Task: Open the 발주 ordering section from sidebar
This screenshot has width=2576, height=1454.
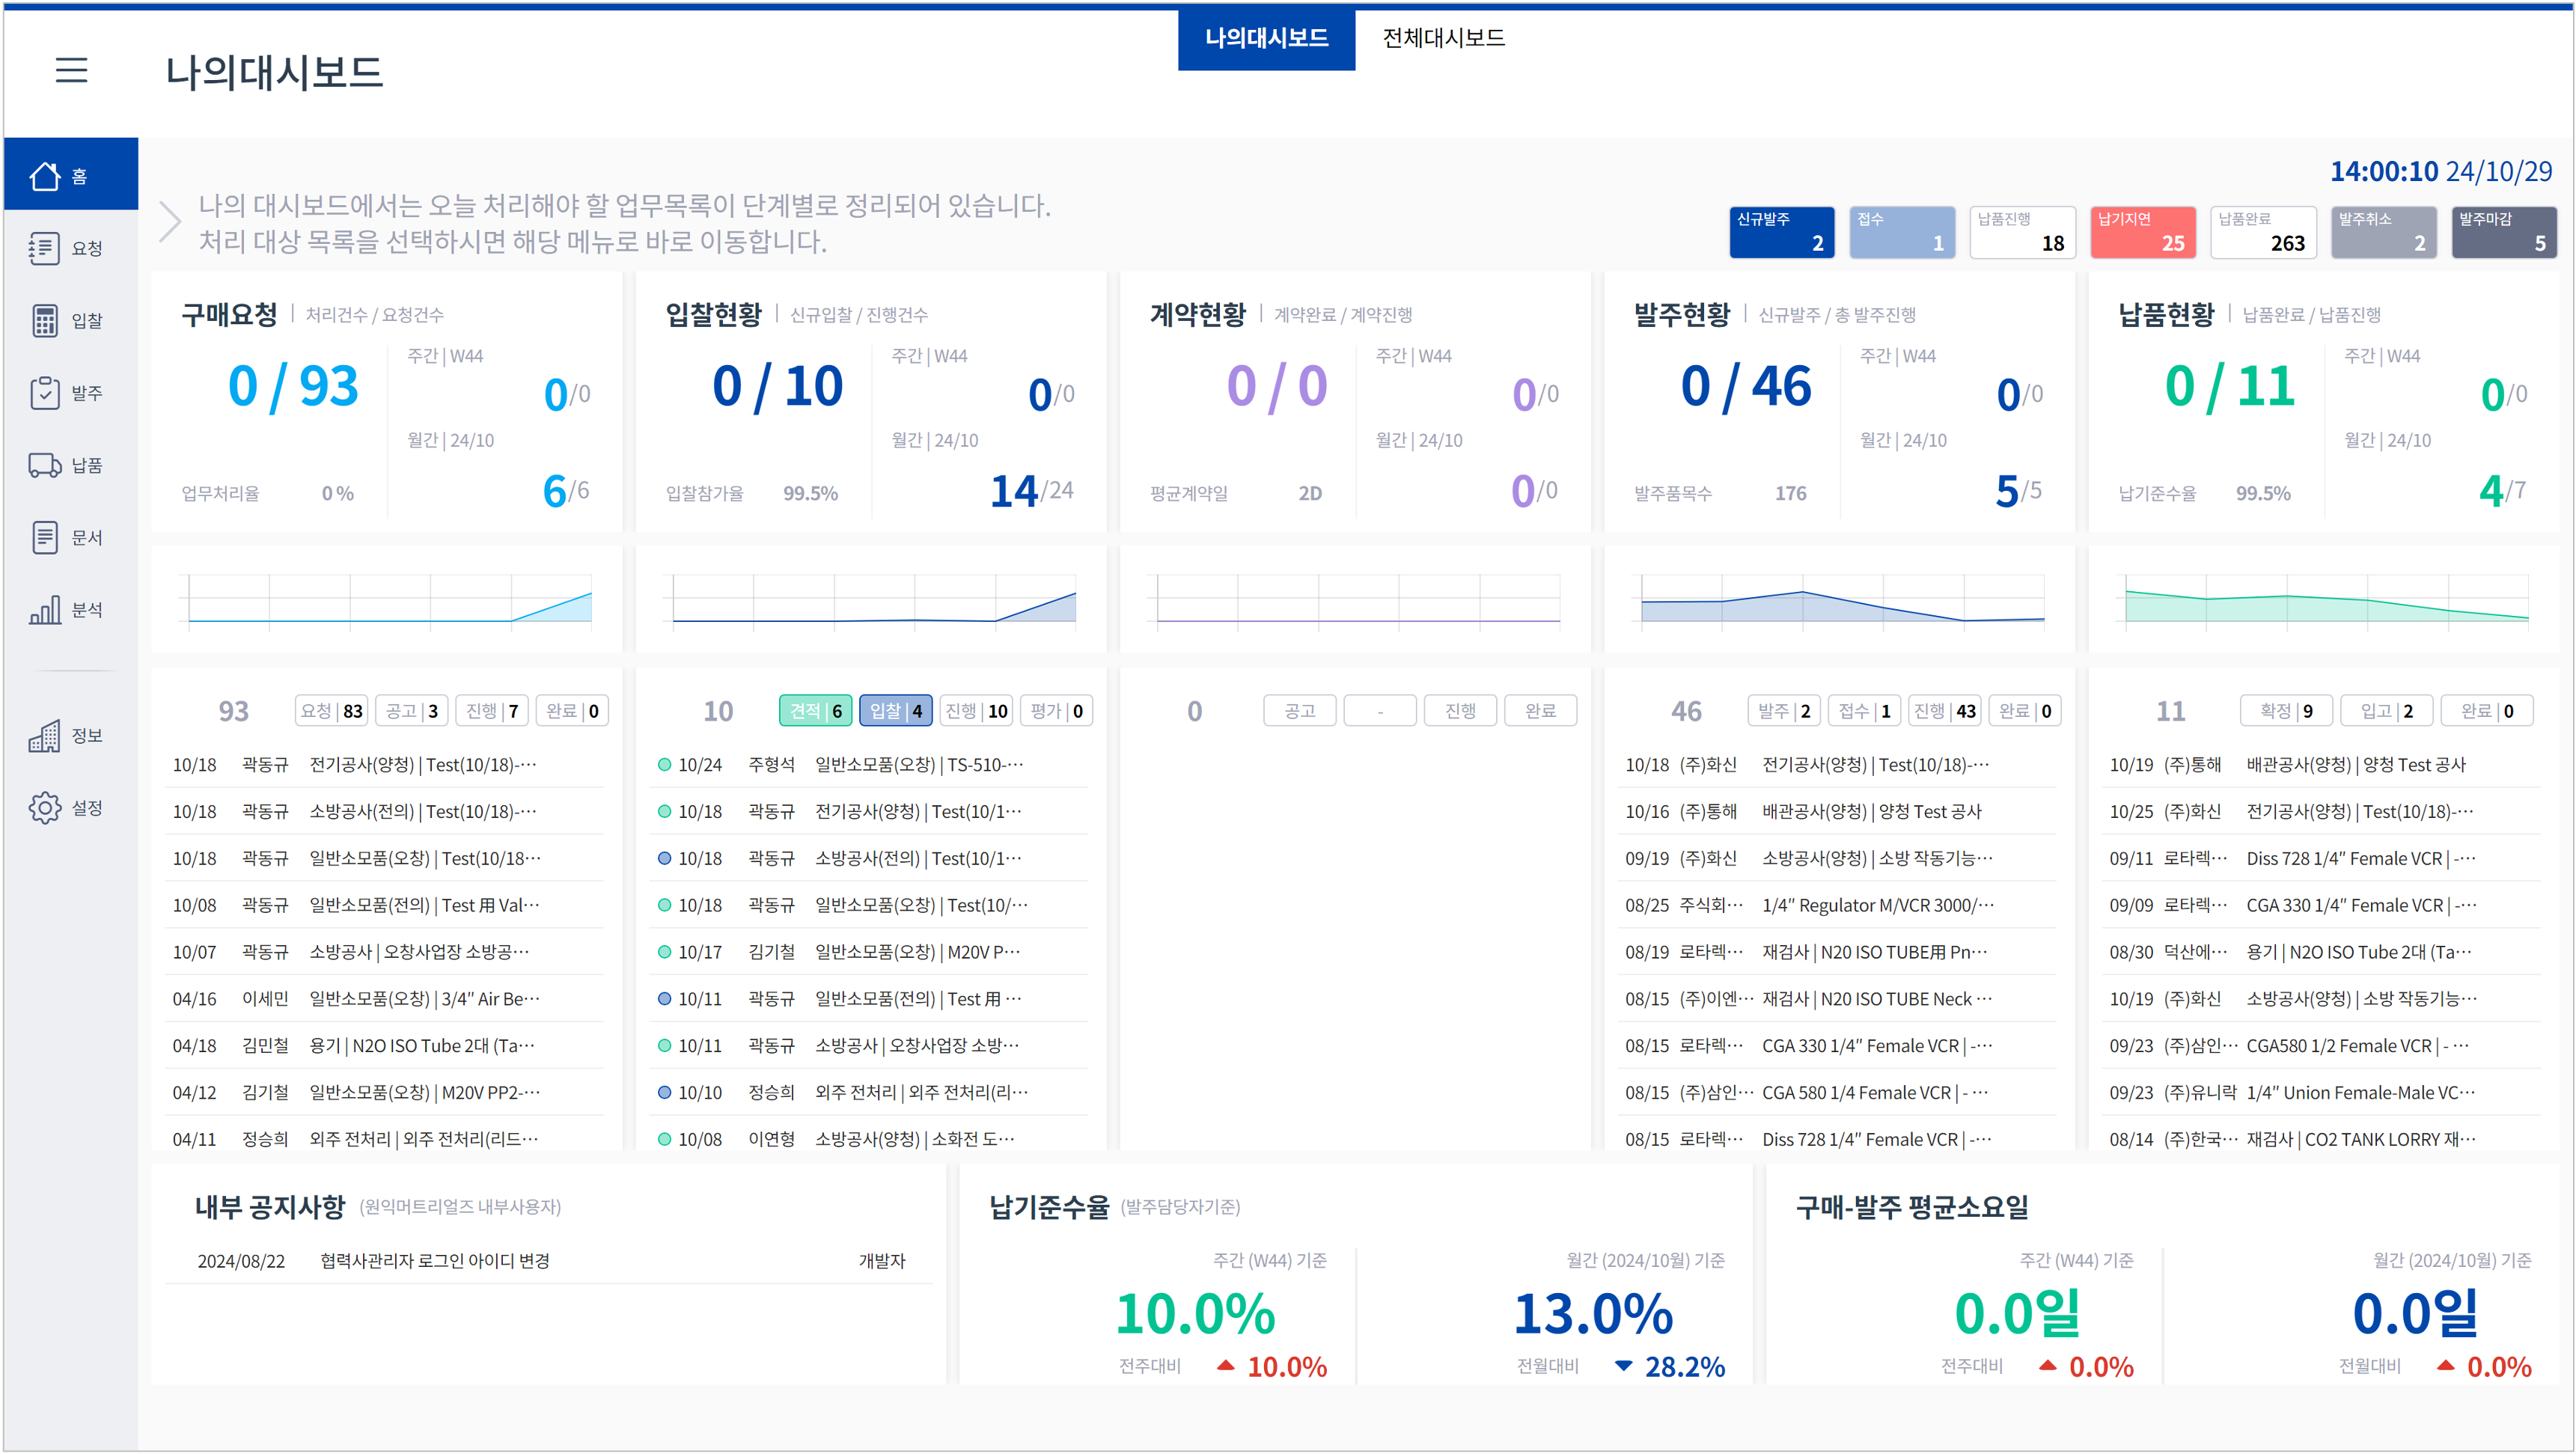Action: [x=70, y=392]
